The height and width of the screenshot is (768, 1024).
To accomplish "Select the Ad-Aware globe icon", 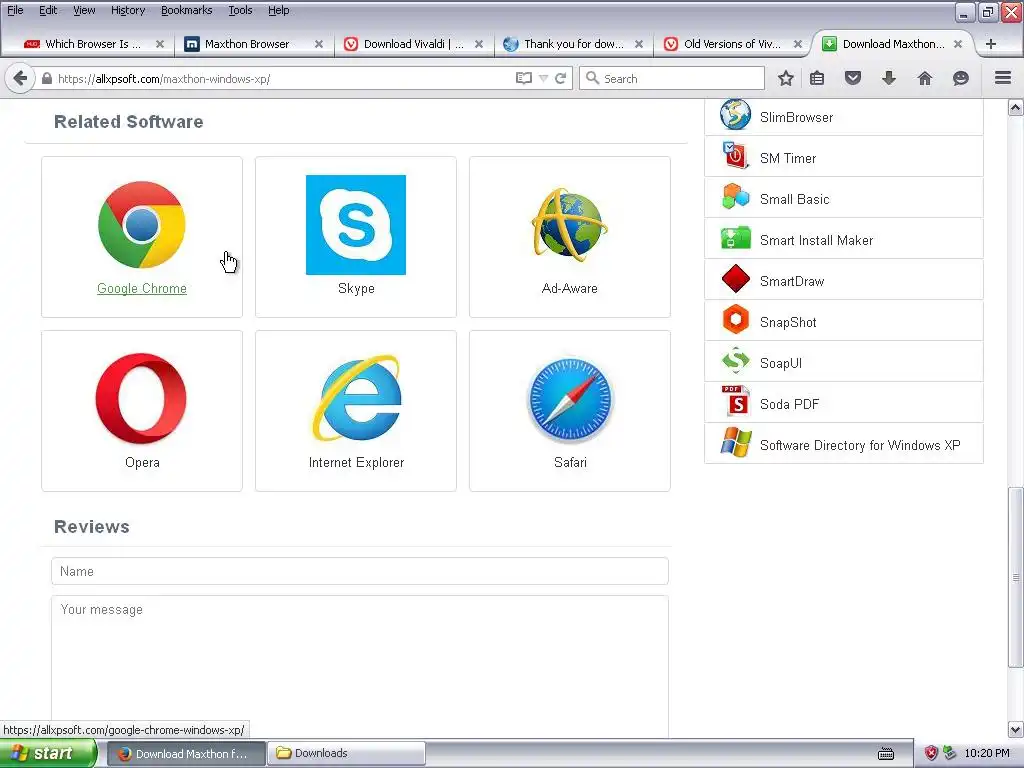I will tap(569, 225).
